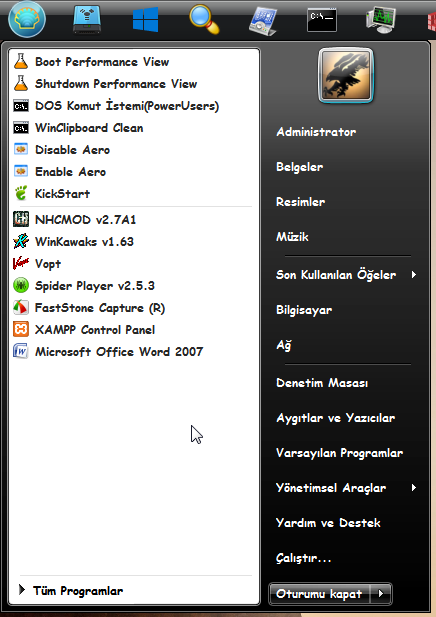Image resolution: width=436 pixels, height=617 pixels.
Task: Click the WinClipboard Clean console icon
Action: [21, 128]
